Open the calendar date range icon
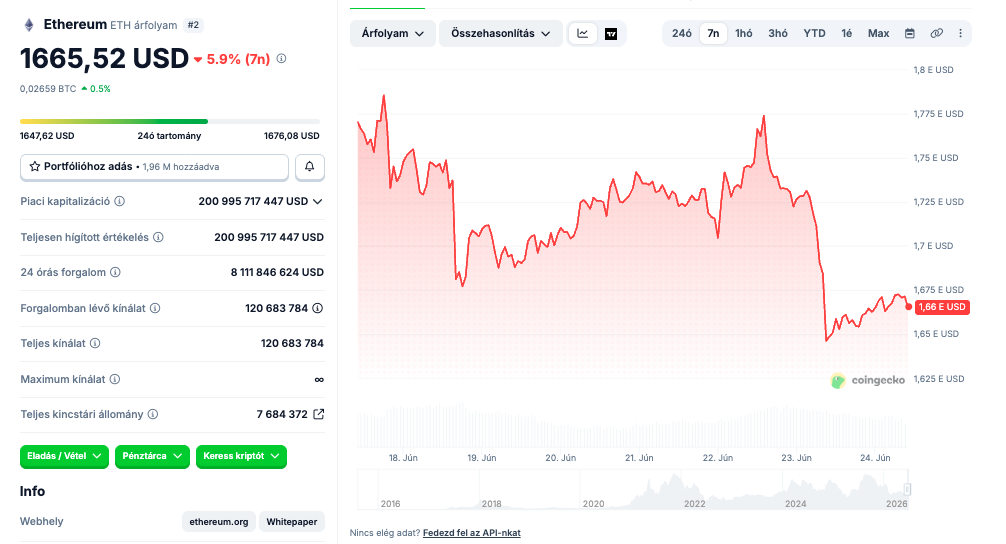 910,33
